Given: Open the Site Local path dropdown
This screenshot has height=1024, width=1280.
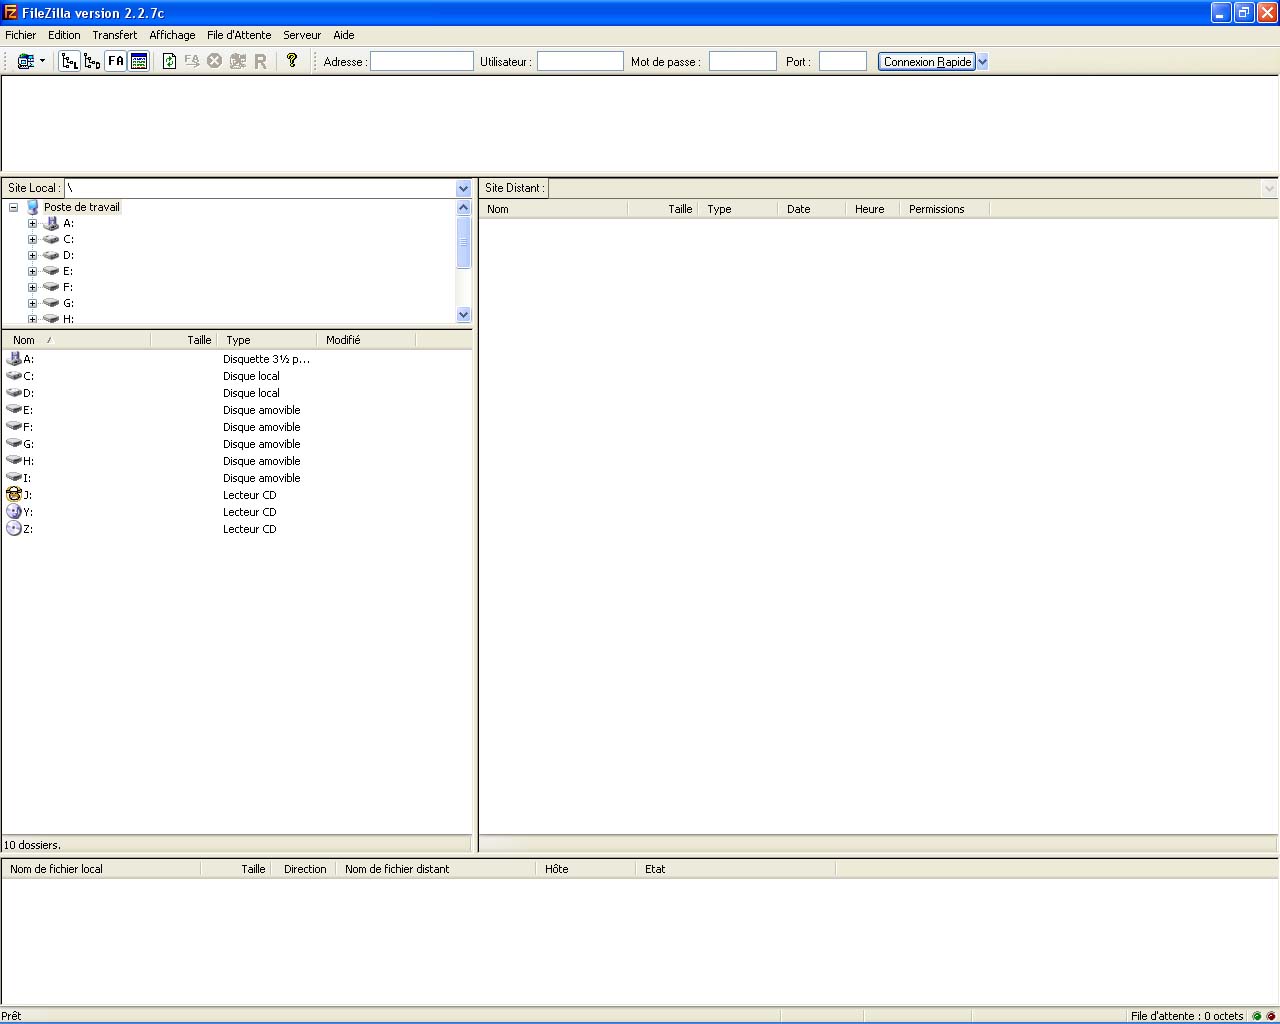Looking at the screenshot, I should coord(463,188).
